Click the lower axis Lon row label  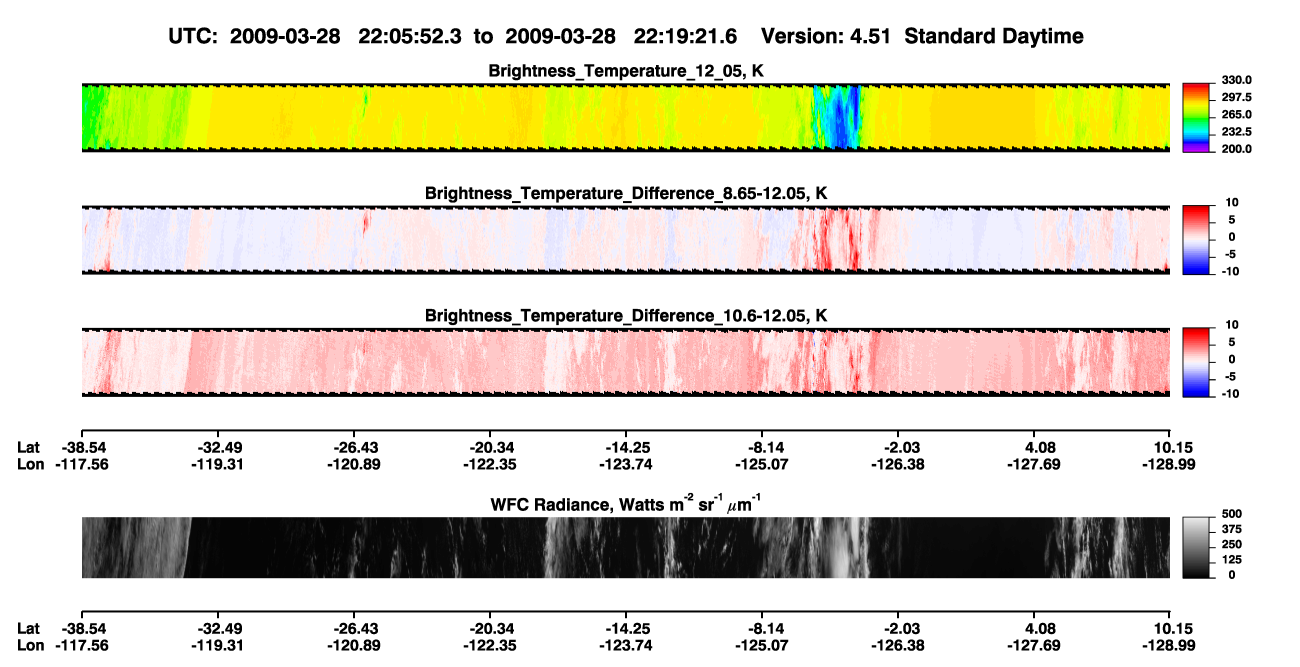(30, 645)
